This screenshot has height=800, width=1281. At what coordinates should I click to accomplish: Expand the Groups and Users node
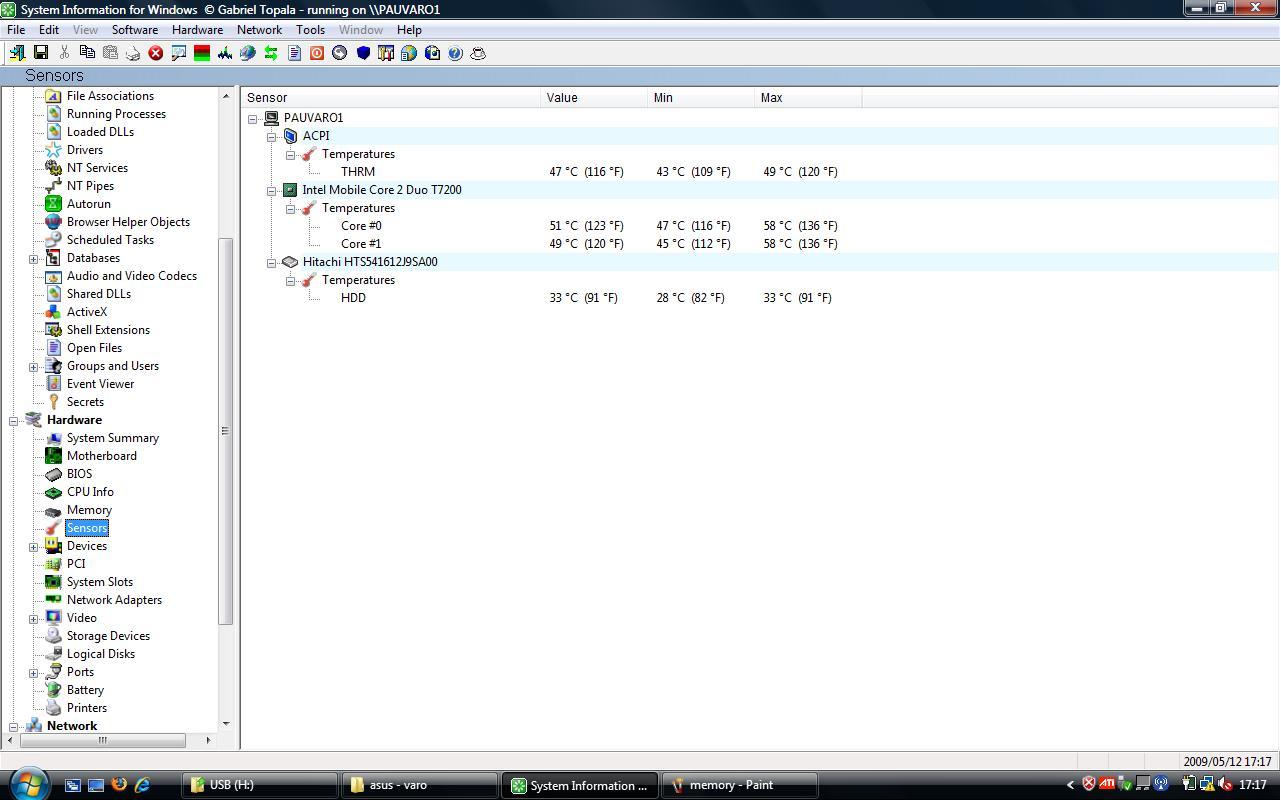point(33,366)
